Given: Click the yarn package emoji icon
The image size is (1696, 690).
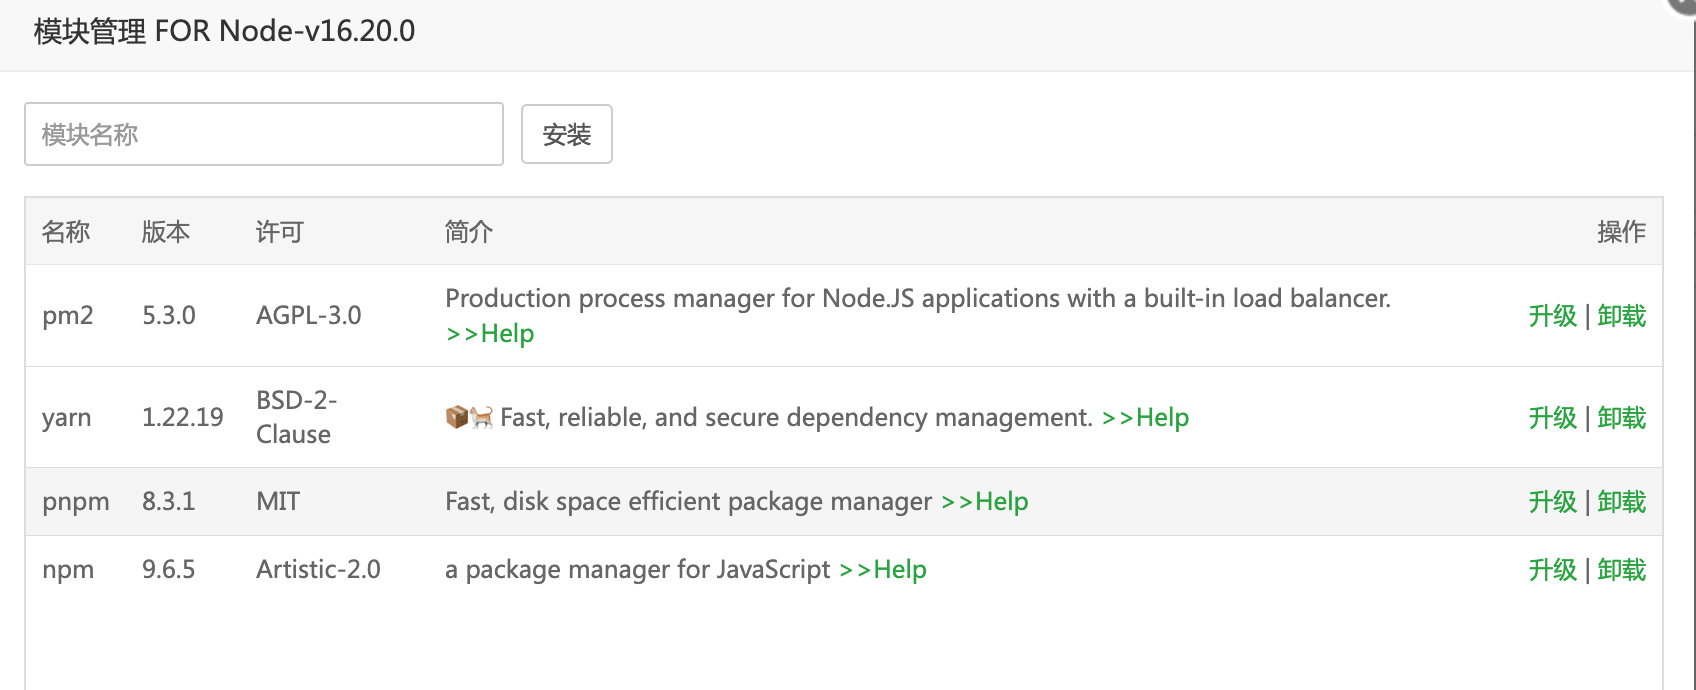Looking at the screenshot, I should [457, 417].
